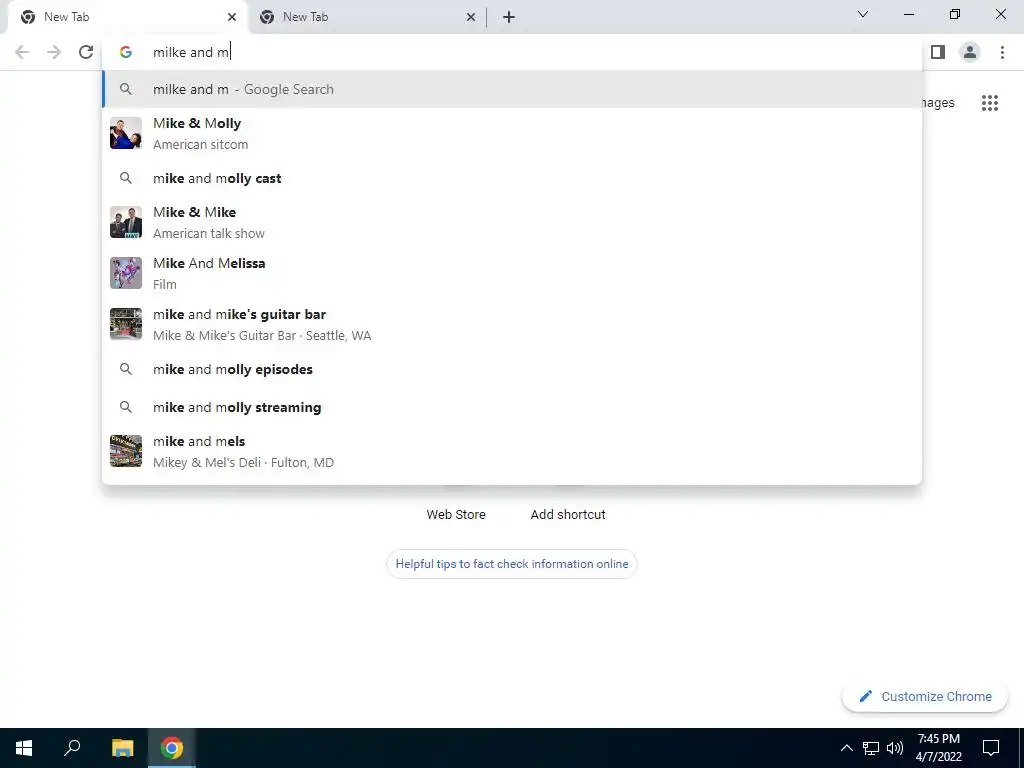Viewport: 1024px width, 768px height.
Task: Switch to the second New Tab
Action: click(368, 17)
